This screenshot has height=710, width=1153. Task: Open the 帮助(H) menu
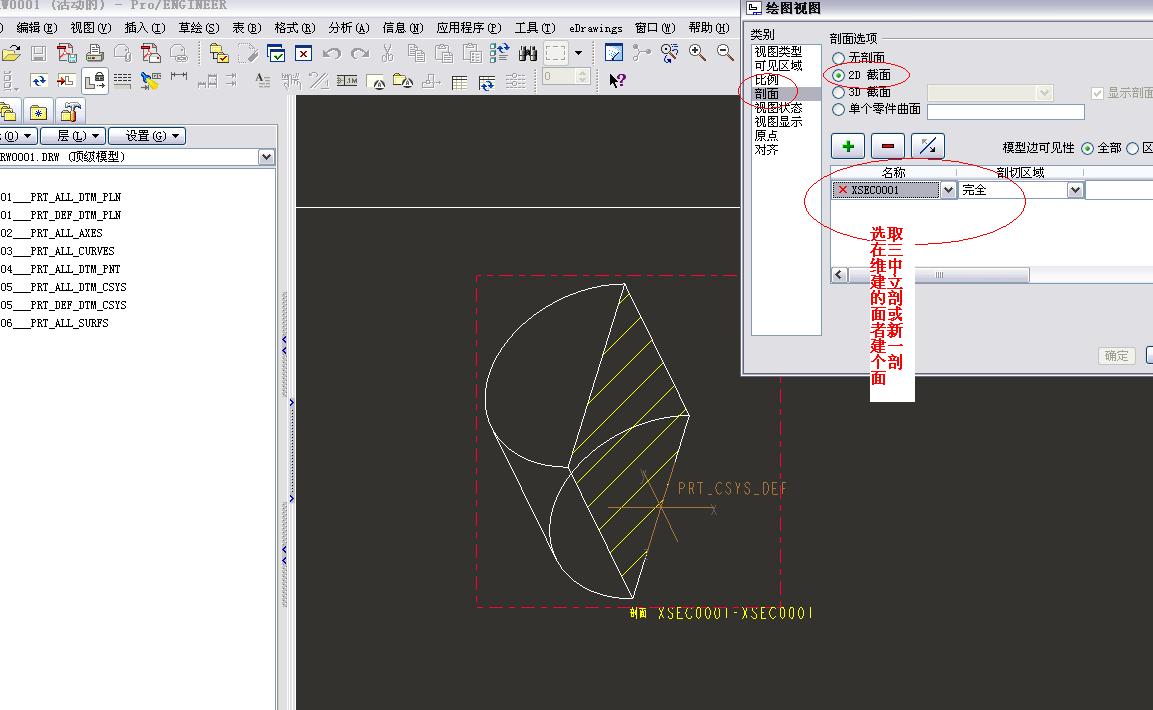(x=709, y=28)
